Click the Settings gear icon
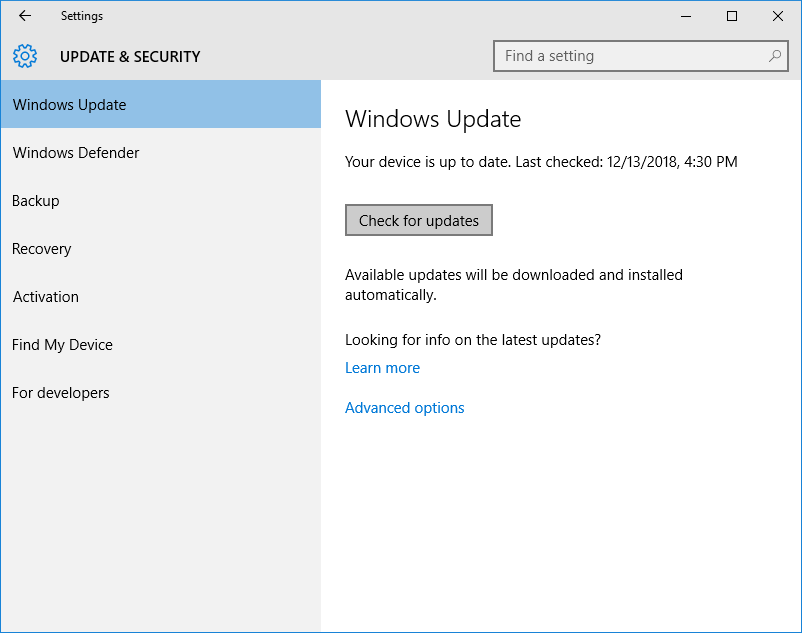The image size is (802, 633). click(x=24, y=56)
